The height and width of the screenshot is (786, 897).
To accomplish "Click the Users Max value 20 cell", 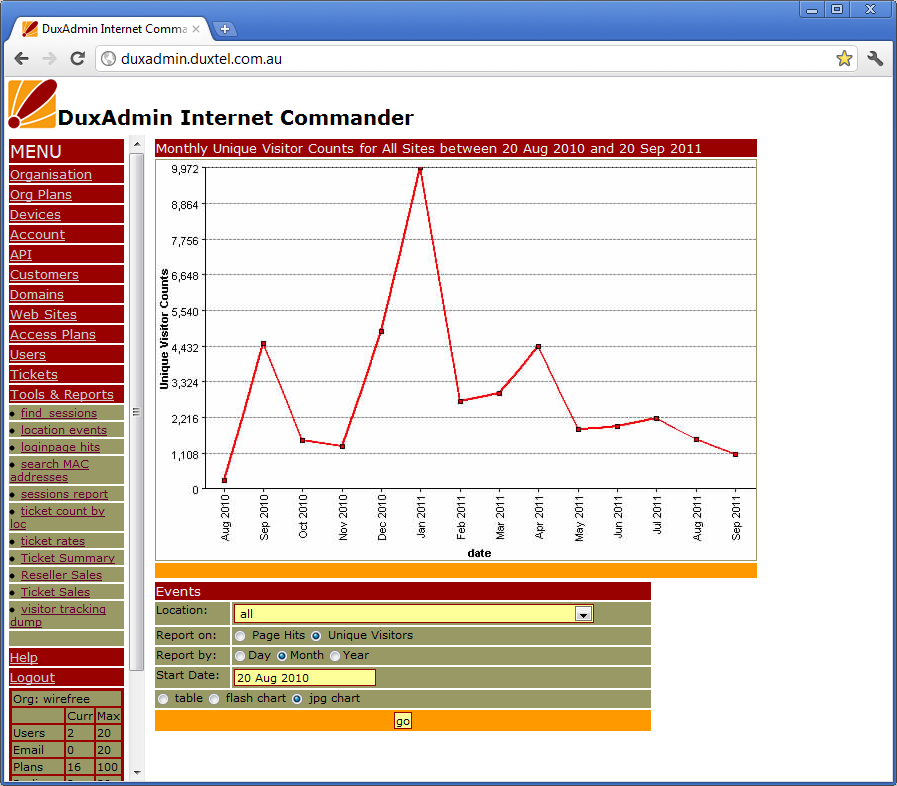I will pyautogui.click(x=108, y=733).
